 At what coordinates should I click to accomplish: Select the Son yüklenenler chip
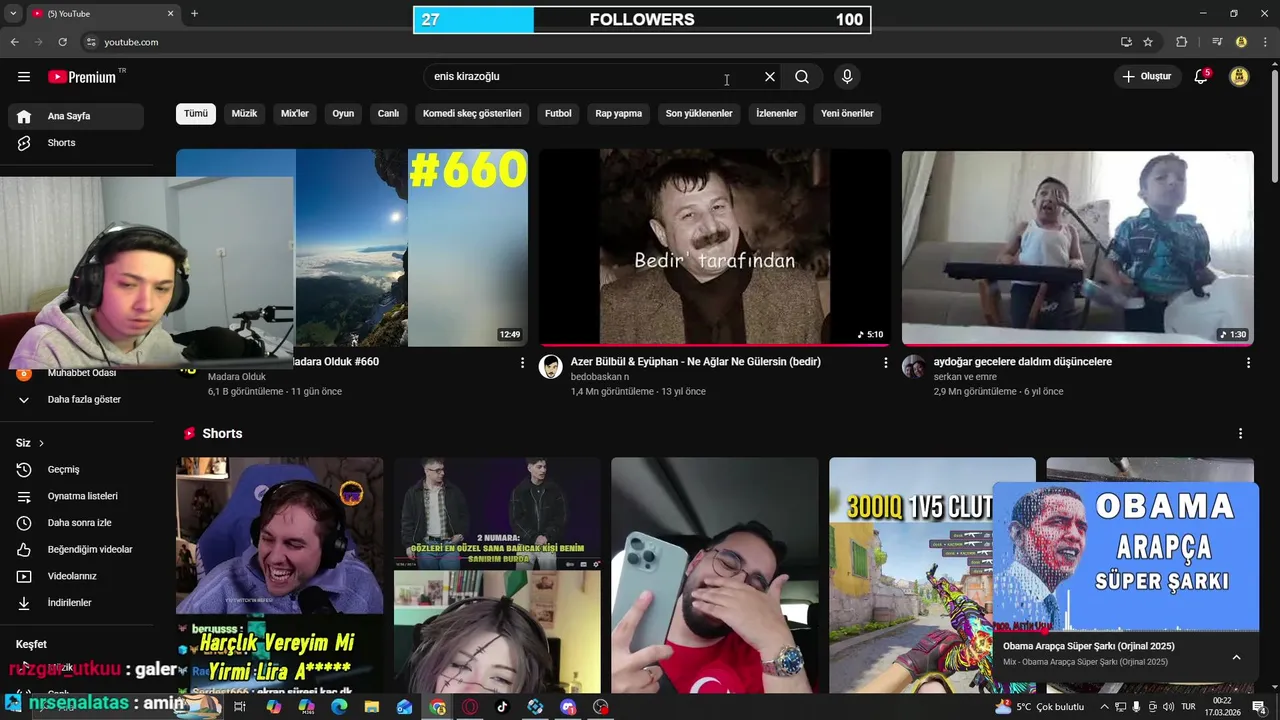coord(699,113)
